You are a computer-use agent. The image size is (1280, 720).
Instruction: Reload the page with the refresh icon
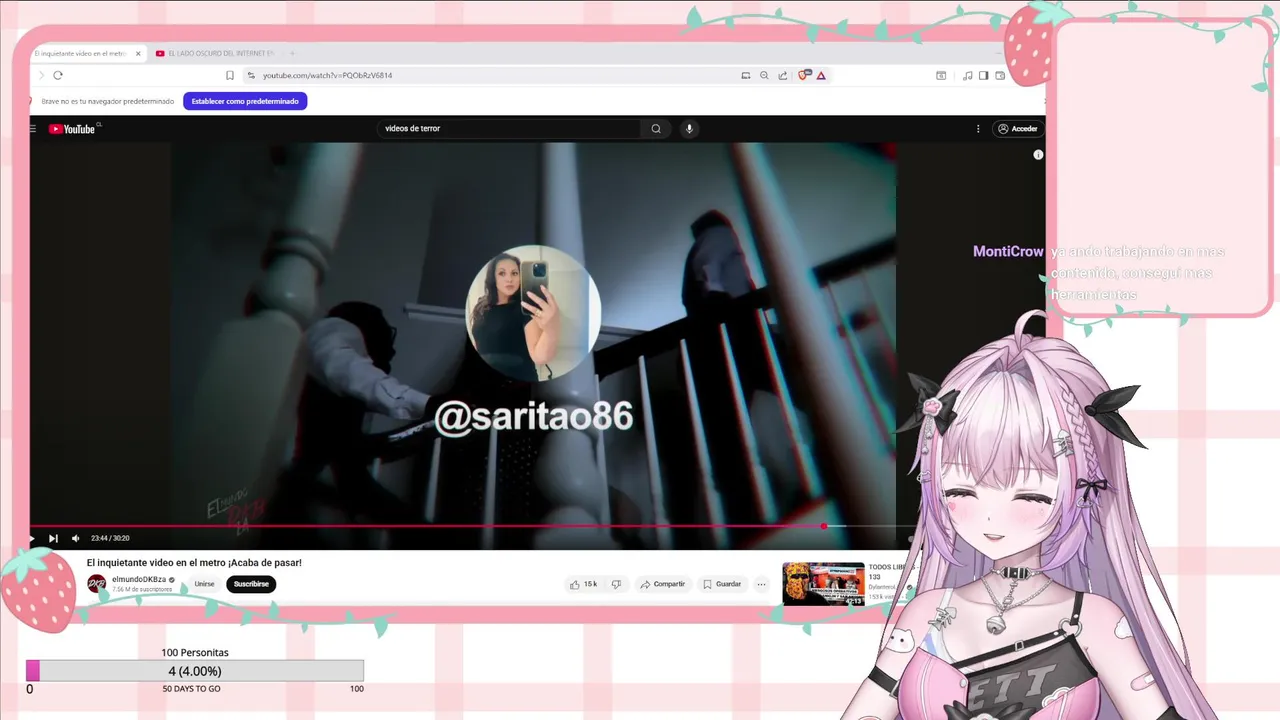(58, 75)
